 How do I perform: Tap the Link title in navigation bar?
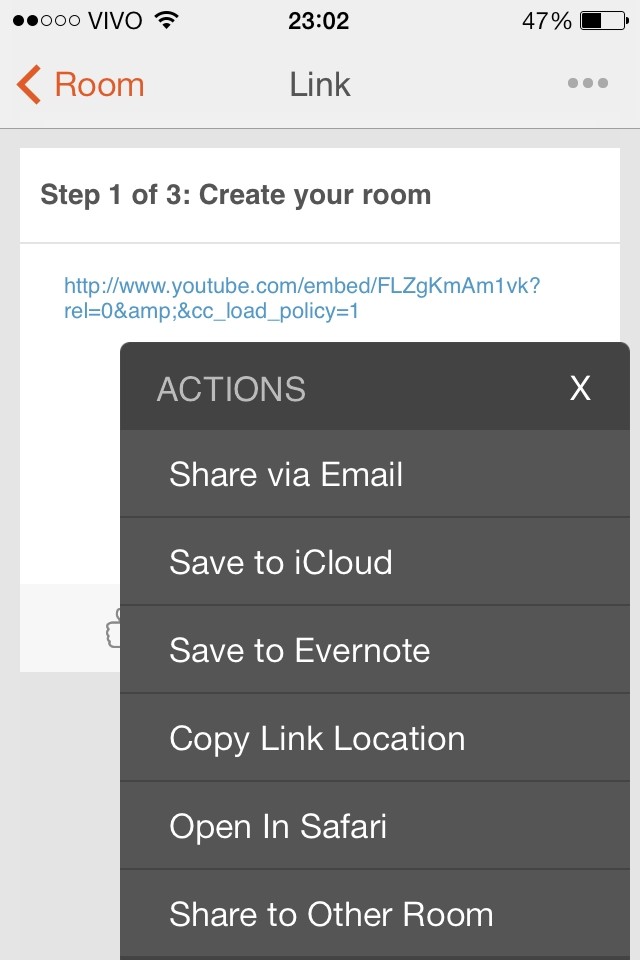[x=320, y=85]
